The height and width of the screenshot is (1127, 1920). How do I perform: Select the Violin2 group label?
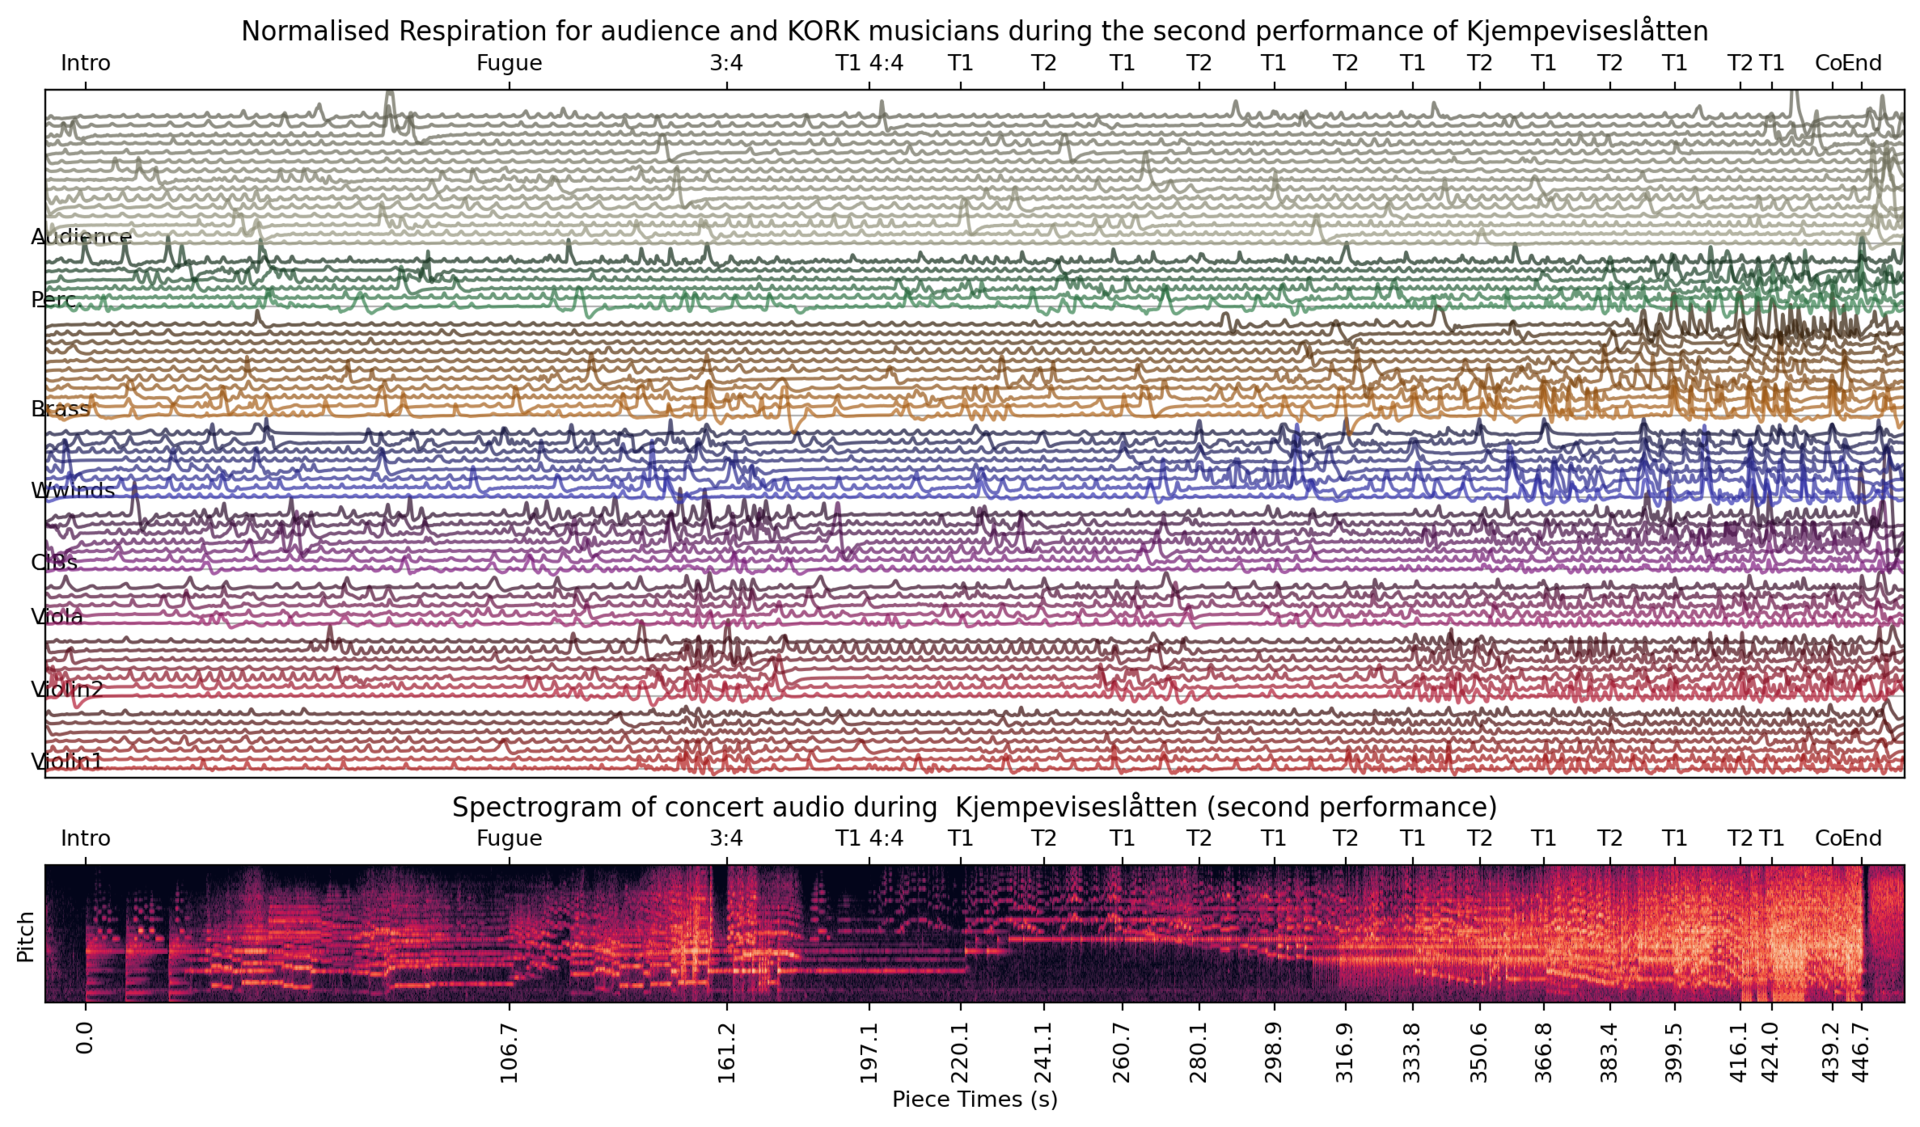(67, 689)
